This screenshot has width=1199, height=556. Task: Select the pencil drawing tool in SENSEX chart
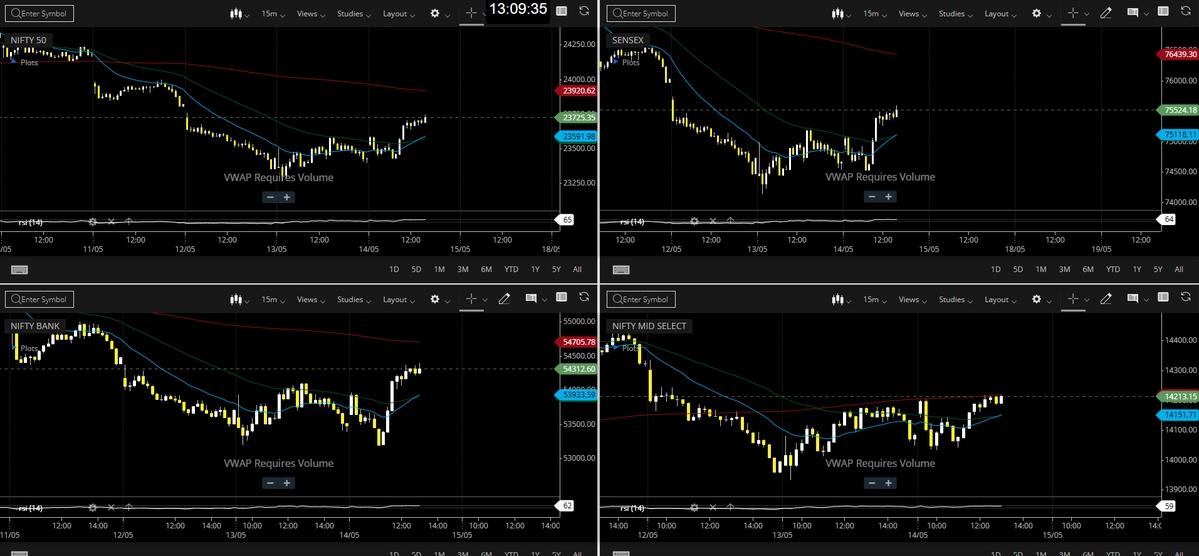(x=1106, y=14)
